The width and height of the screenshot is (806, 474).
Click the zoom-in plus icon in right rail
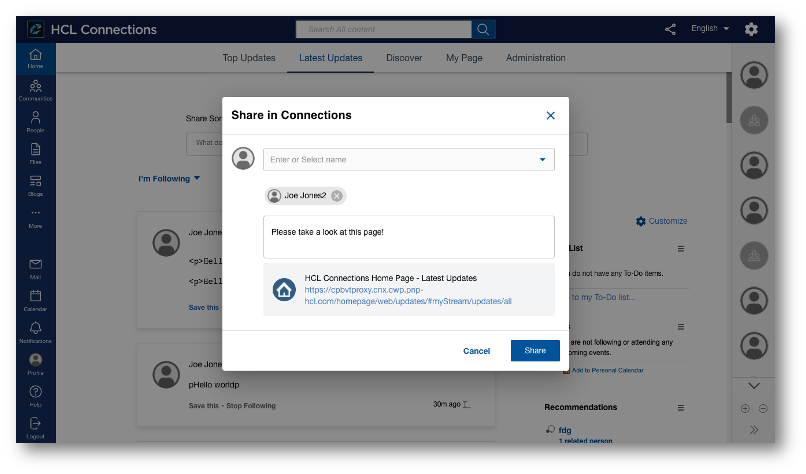pyautogui.click(x=745, y=409)
